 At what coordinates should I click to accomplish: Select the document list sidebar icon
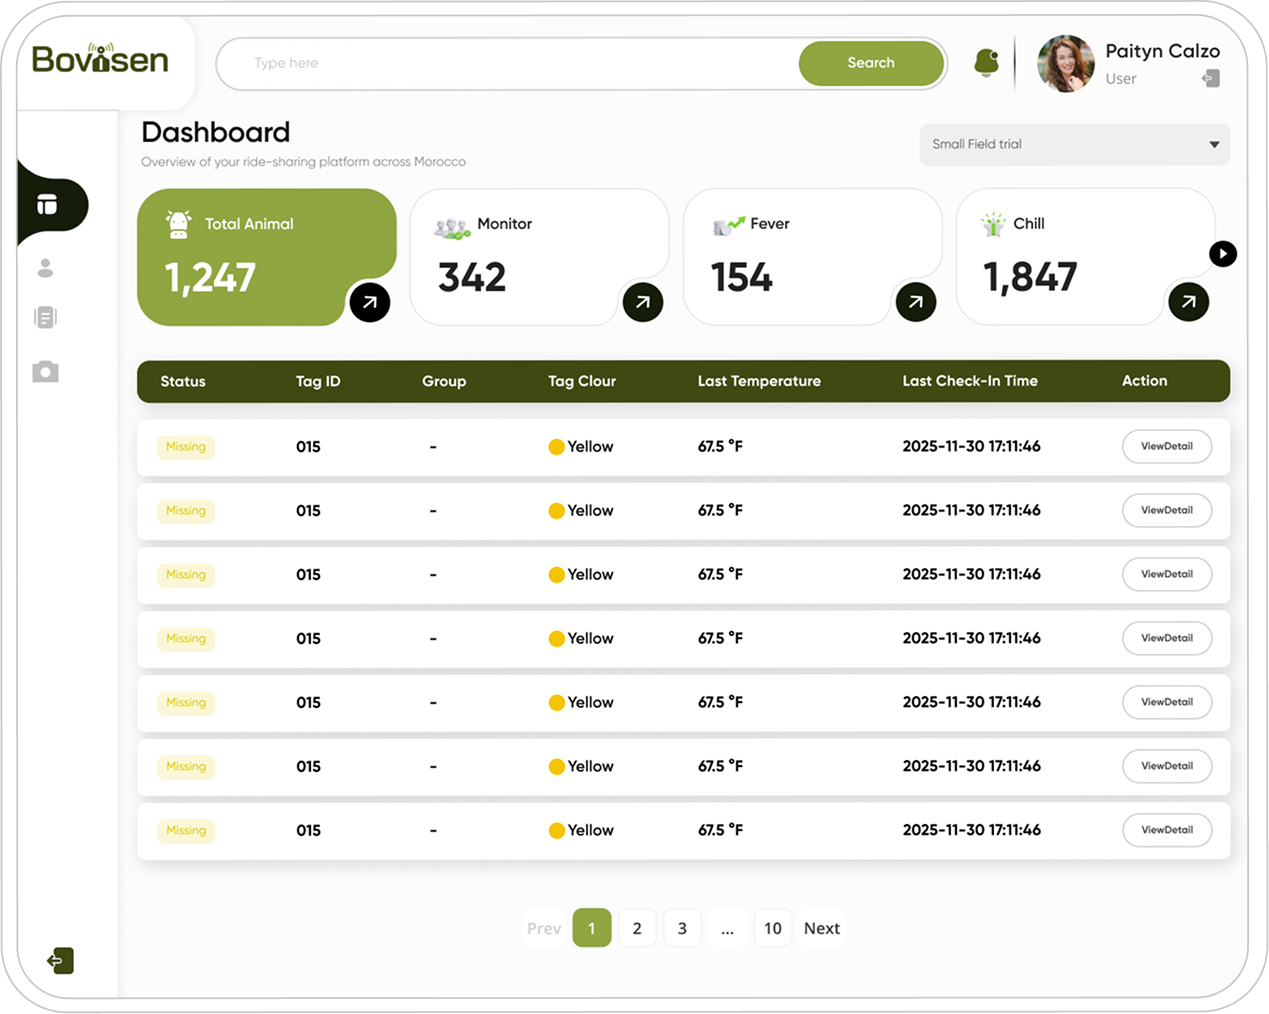click(x=45, y=318)
